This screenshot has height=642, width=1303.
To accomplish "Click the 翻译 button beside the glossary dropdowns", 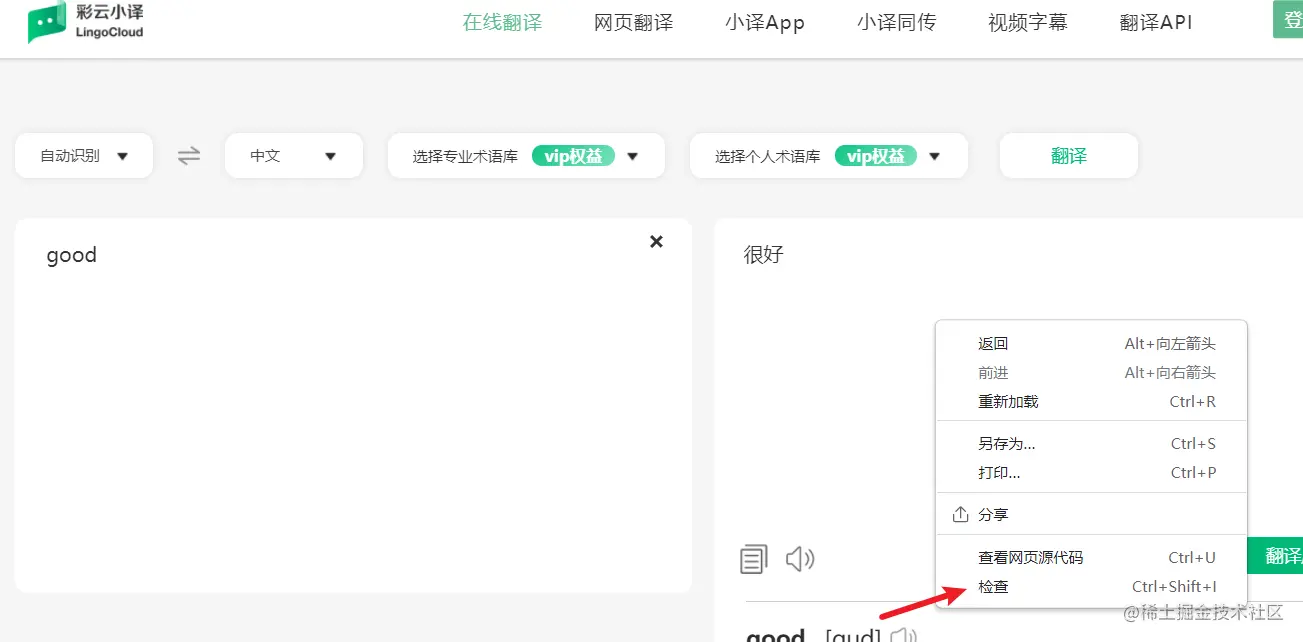I will [x=1069, y=156].
